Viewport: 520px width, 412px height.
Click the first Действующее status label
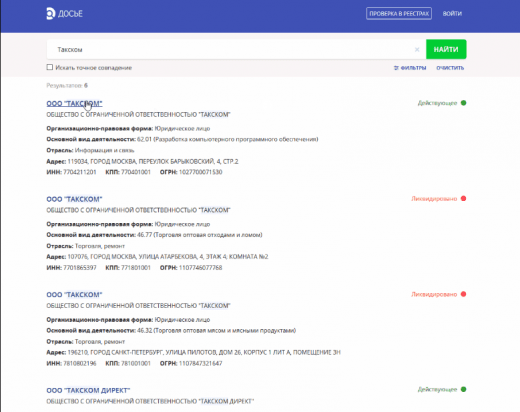[x=437, y=103]
